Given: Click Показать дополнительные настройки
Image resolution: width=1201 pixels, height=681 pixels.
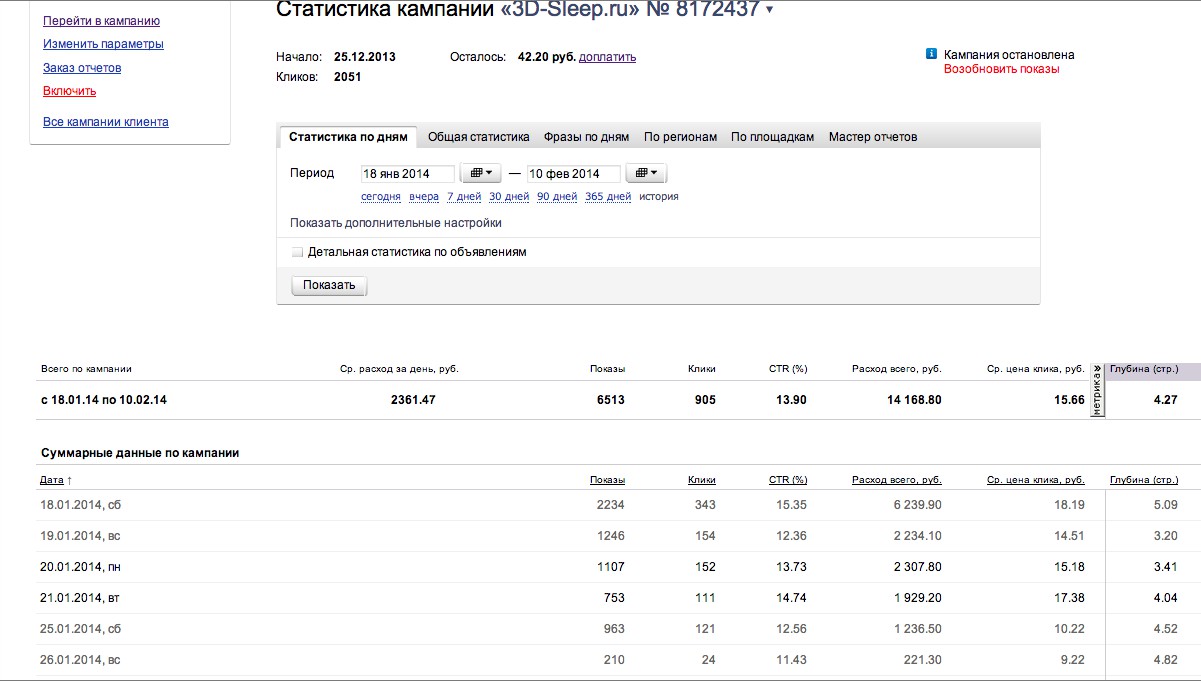Looking at the screenshot, I should [x=396, y=223].
